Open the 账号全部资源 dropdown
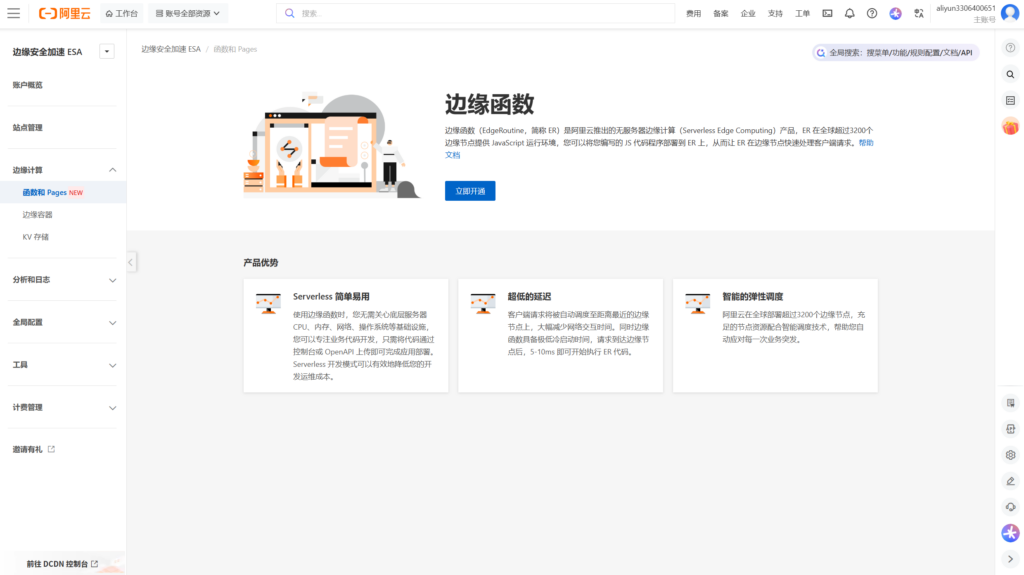 point(190,13)
